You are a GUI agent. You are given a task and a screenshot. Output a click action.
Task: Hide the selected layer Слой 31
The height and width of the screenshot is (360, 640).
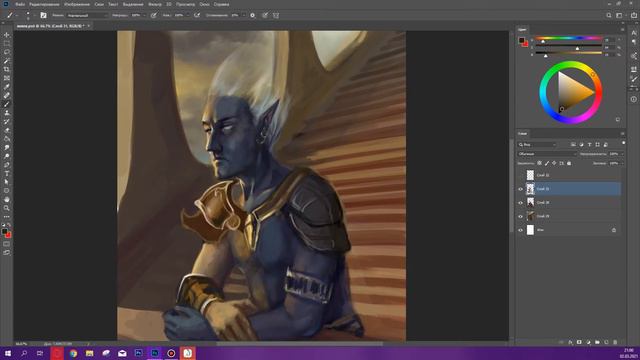pyautogui.click(x=520, y=189)
